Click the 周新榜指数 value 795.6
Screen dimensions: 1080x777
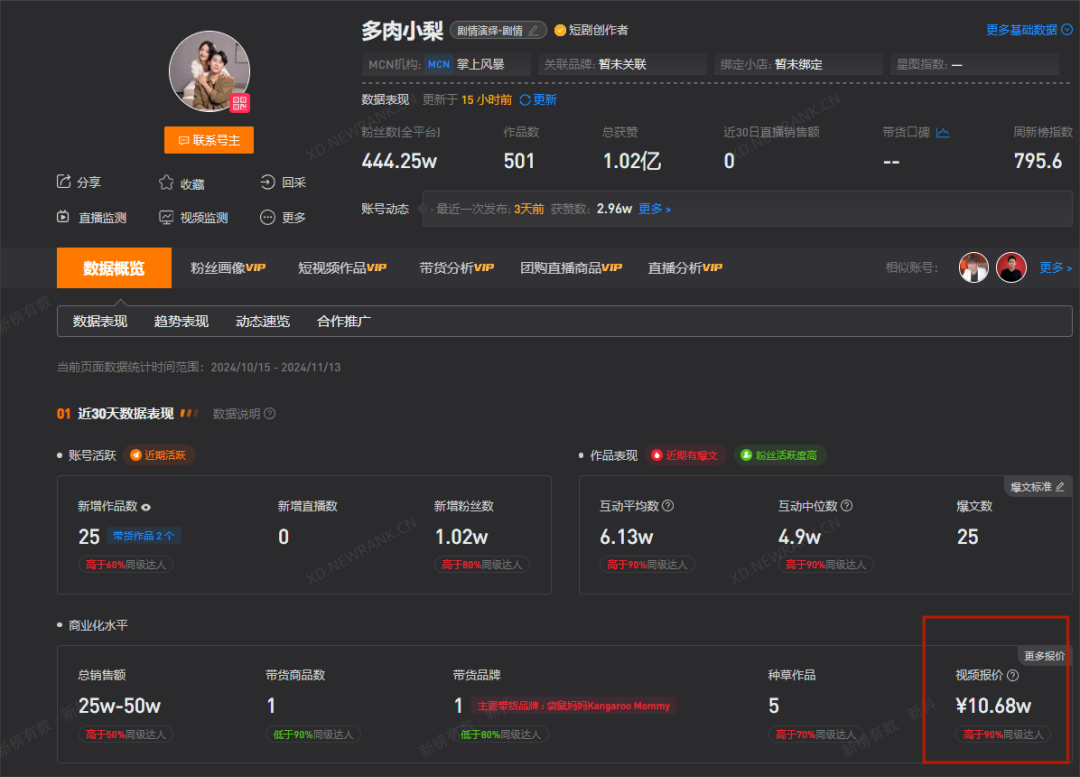tap(1038, 161)
